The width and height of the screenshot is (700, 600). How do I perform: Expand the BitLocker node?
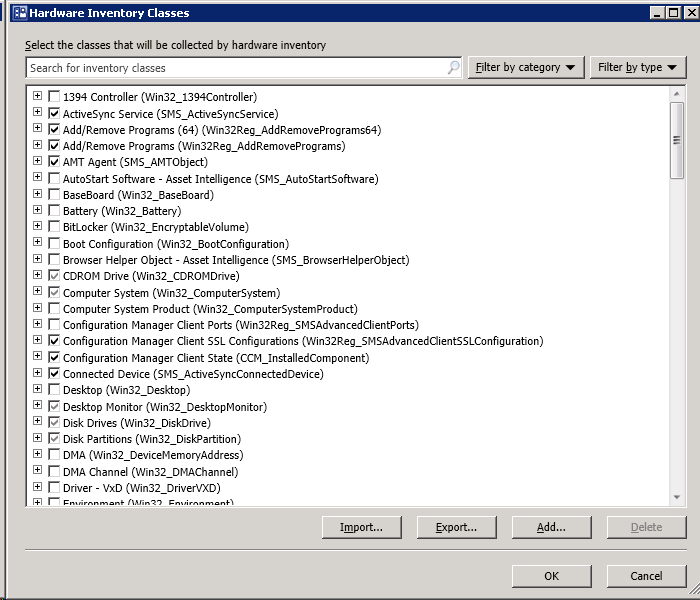[38, 226]
